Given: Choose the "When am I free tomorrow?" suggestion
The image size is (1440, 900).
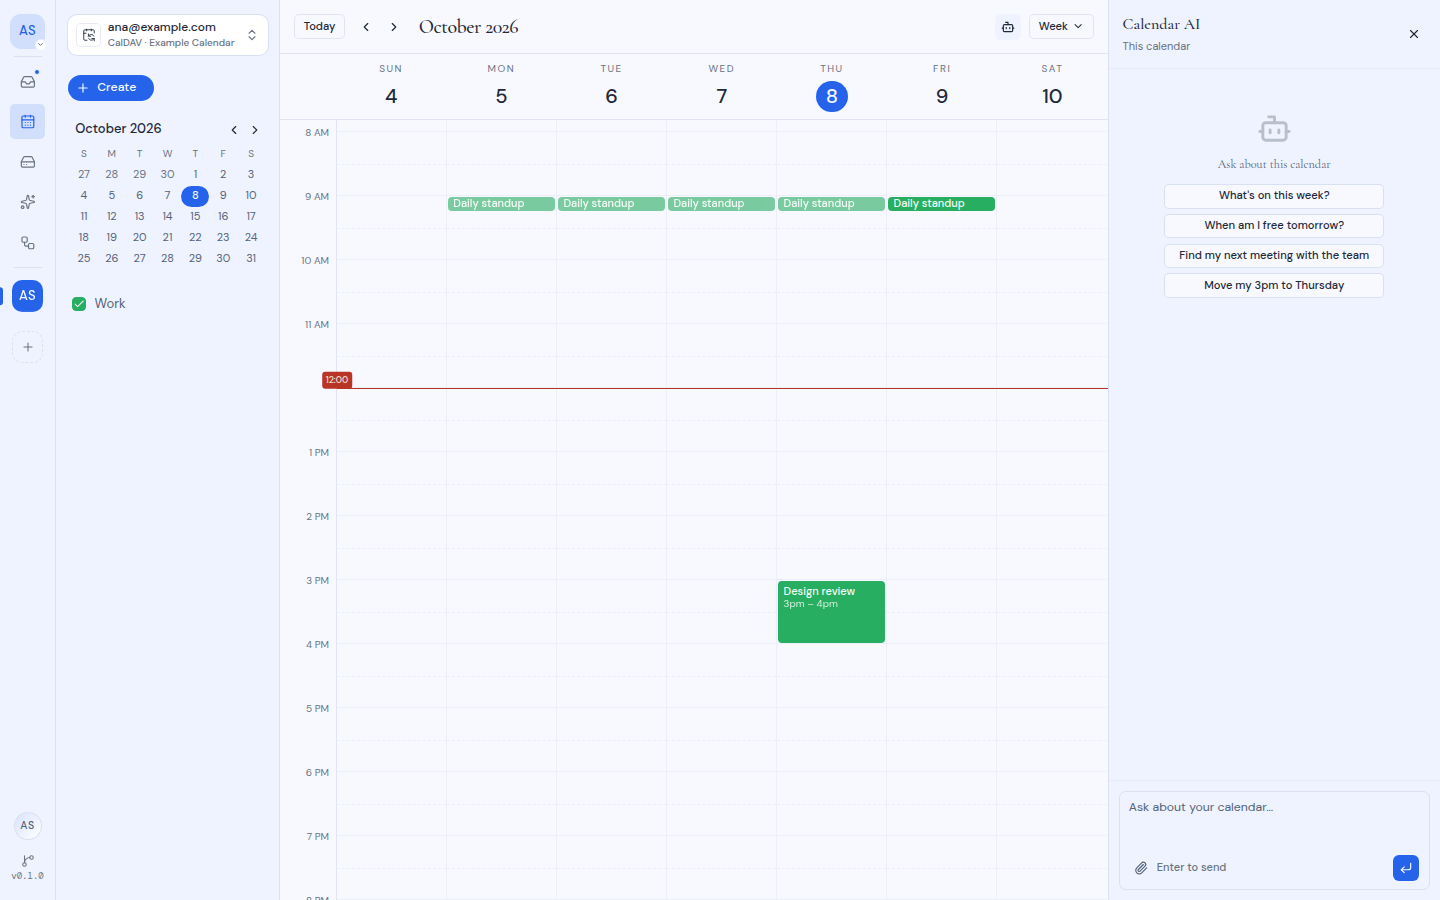Looking at the screenshot, I should [x=1274, y=226].
